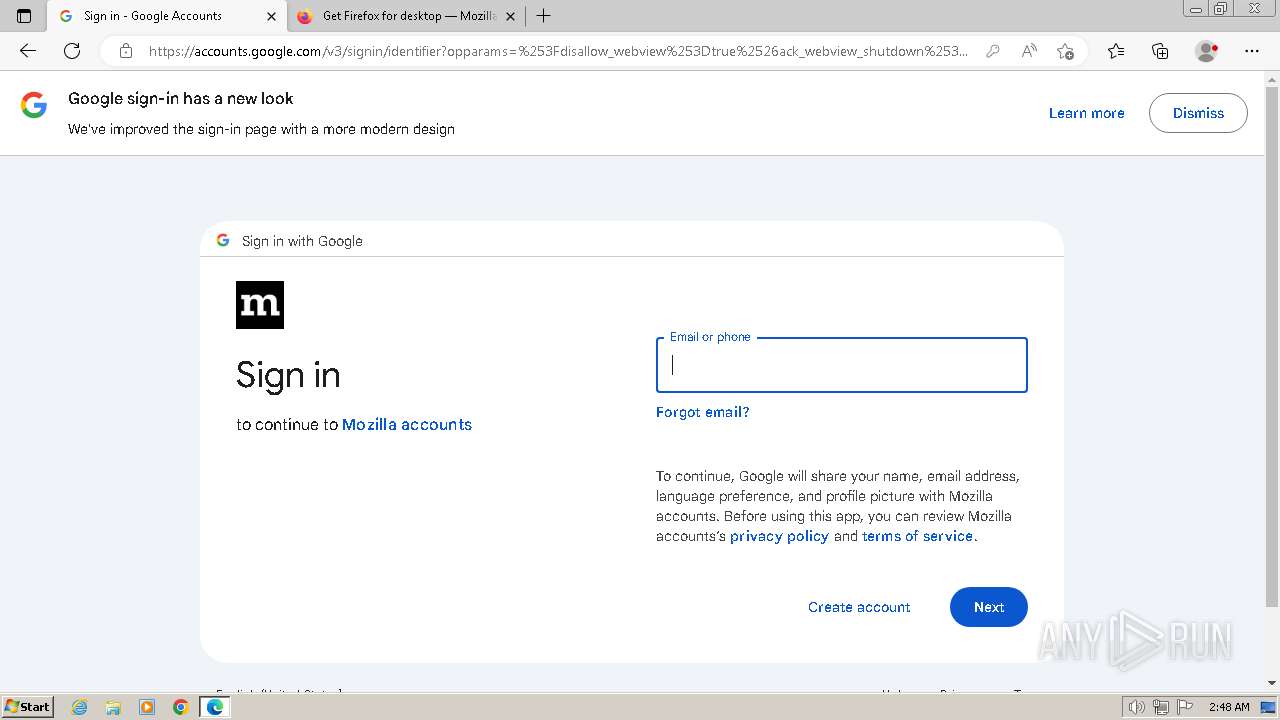This screenshot has height=720, width=1280.
Task: View site information lock icon
Action: (126, 51)
